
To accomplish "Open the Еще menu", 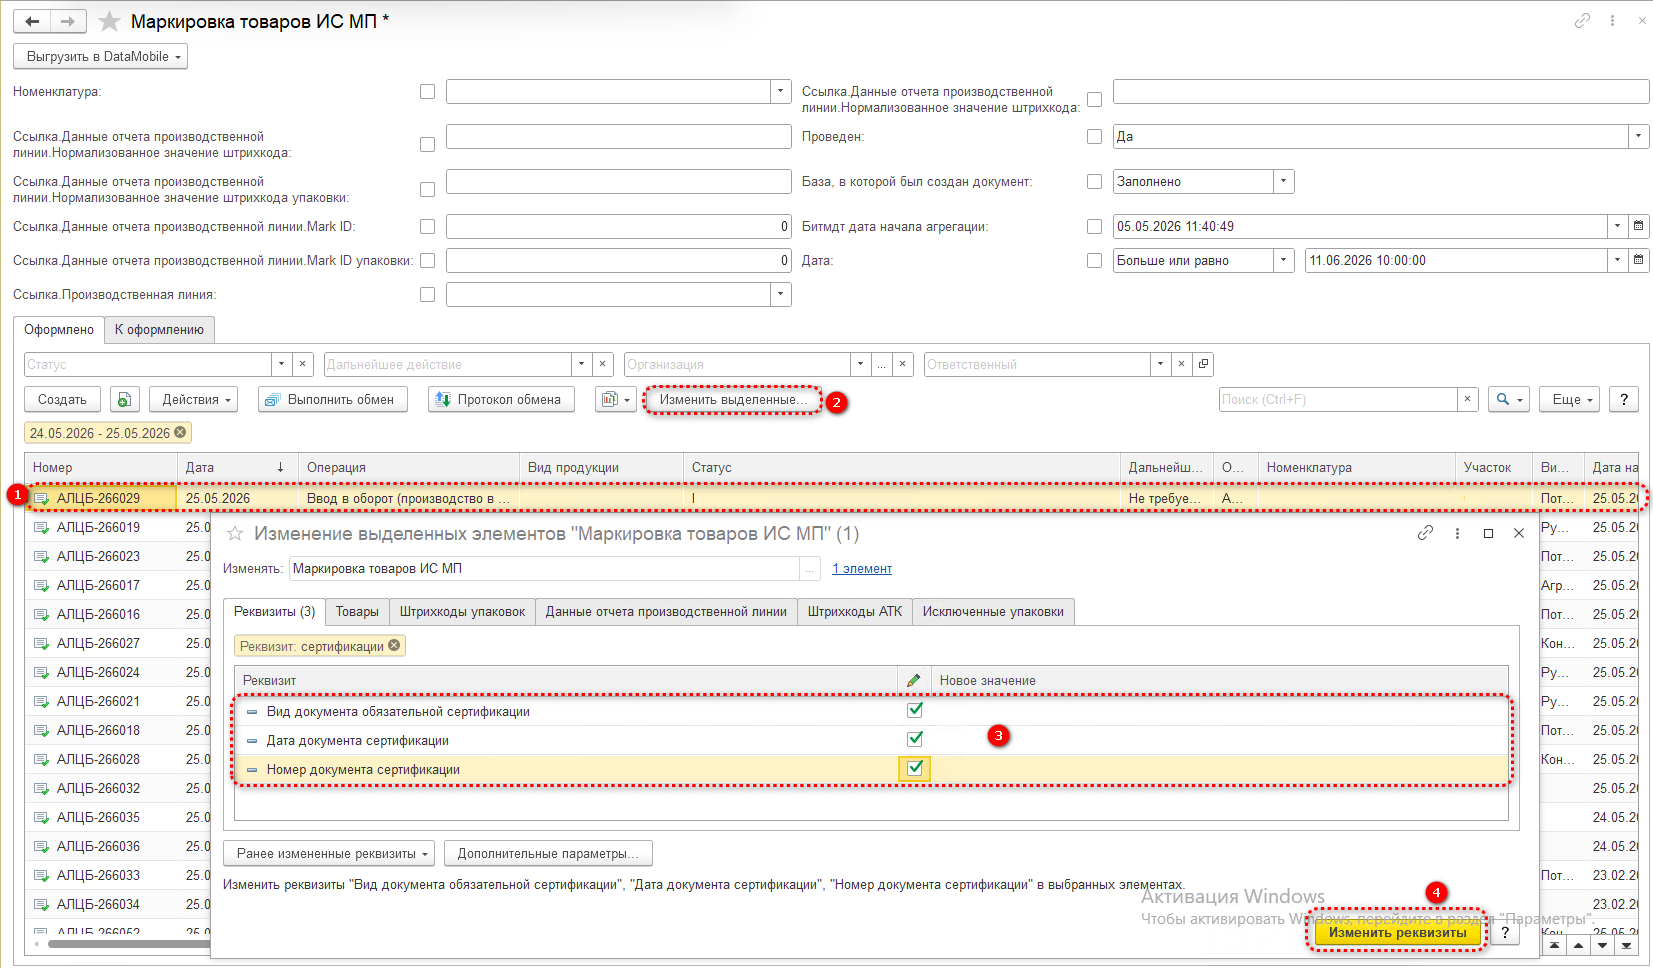I will 1571,399.
